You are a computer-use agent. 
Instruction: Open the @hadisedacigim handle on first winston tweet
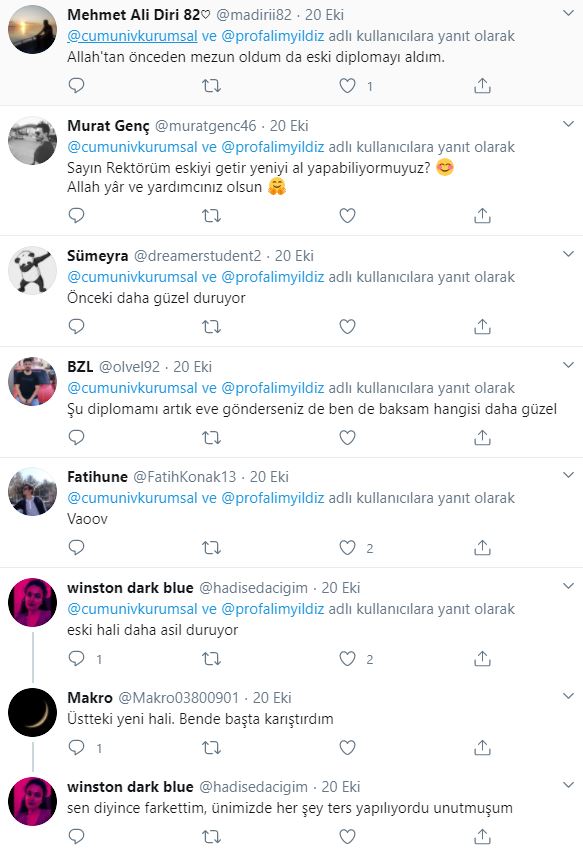253,588
